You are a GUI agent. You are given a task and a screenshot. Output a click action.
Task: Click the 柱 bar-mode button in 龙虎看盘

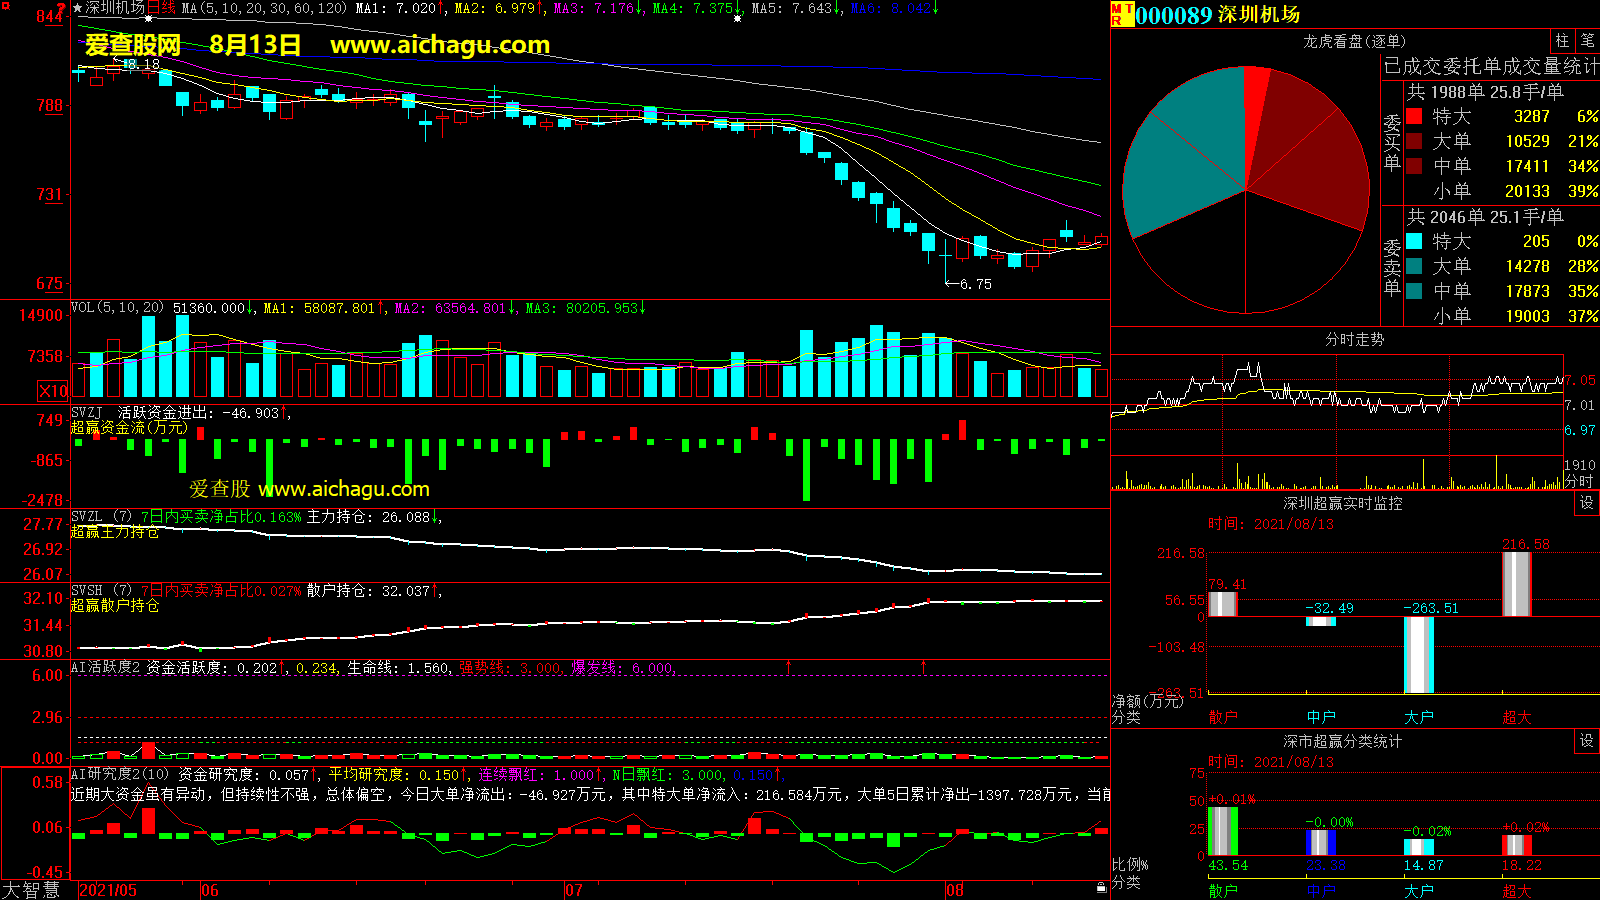(1562, 41)
